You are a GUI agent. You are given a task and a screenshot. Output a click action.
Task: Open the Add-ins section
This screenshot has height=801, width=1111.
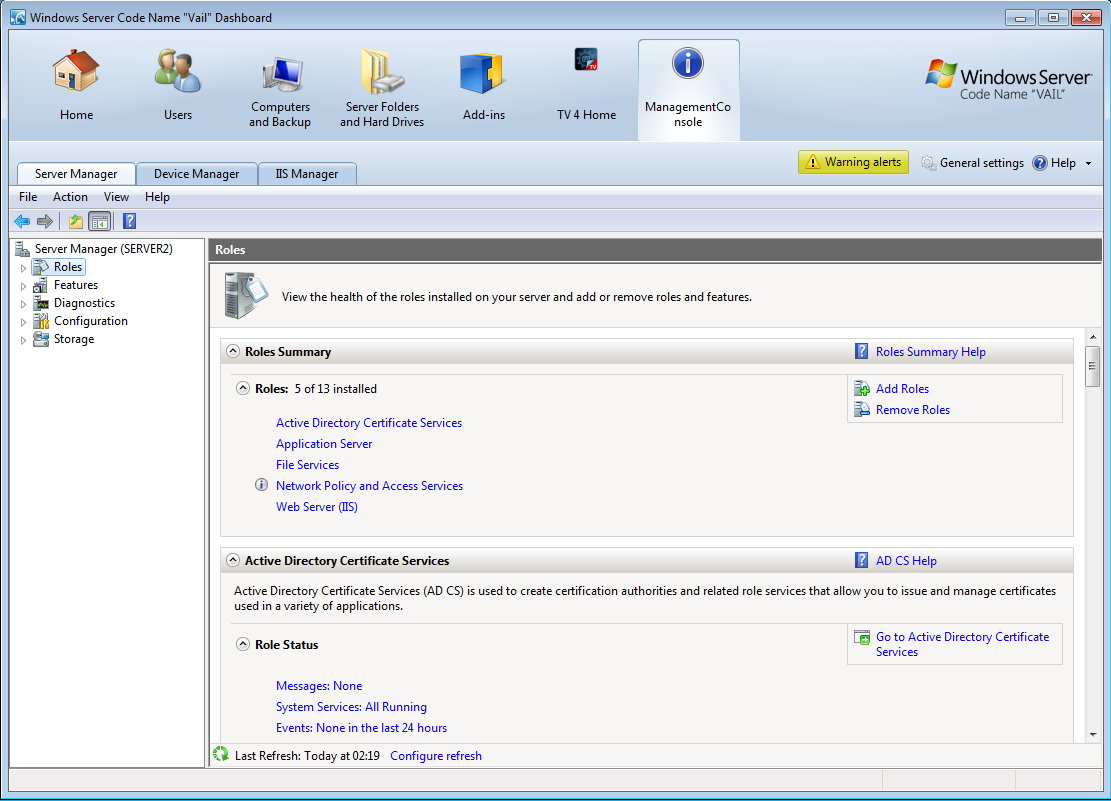[x=484, y=84]
